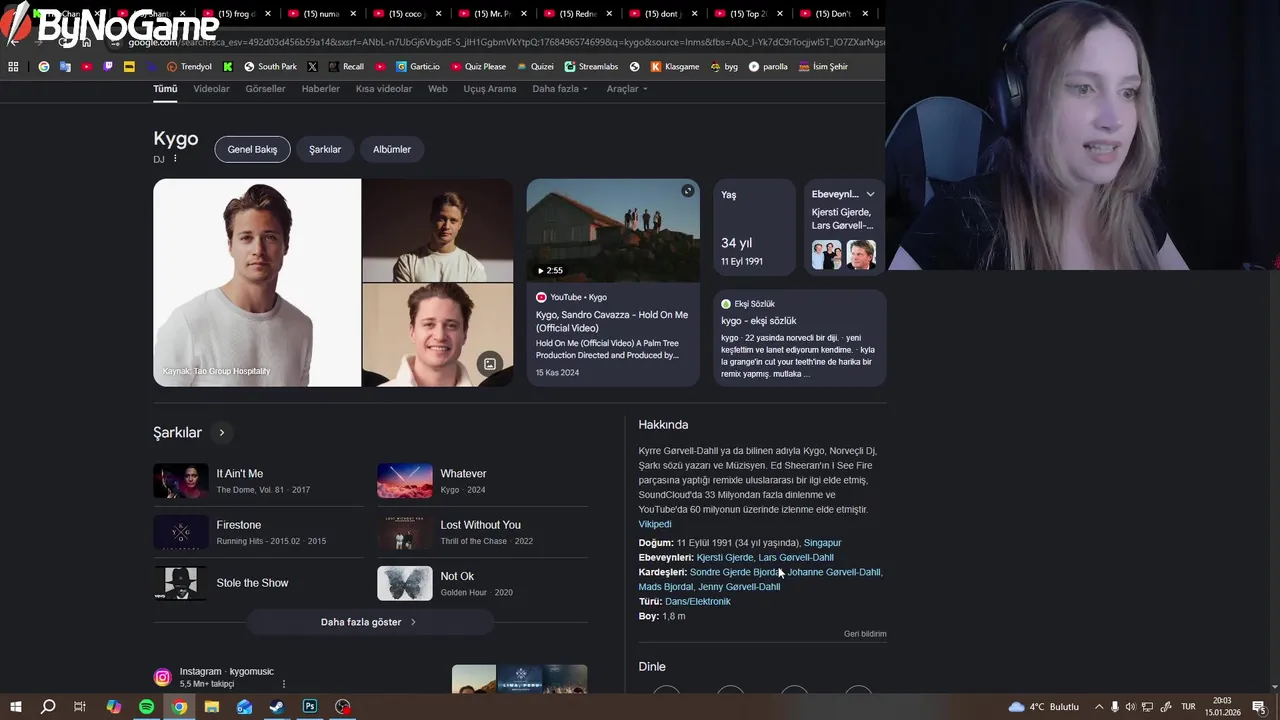Open File Explorer from the taskbar
Screen dimensions: 1280x720
(212, 706)
